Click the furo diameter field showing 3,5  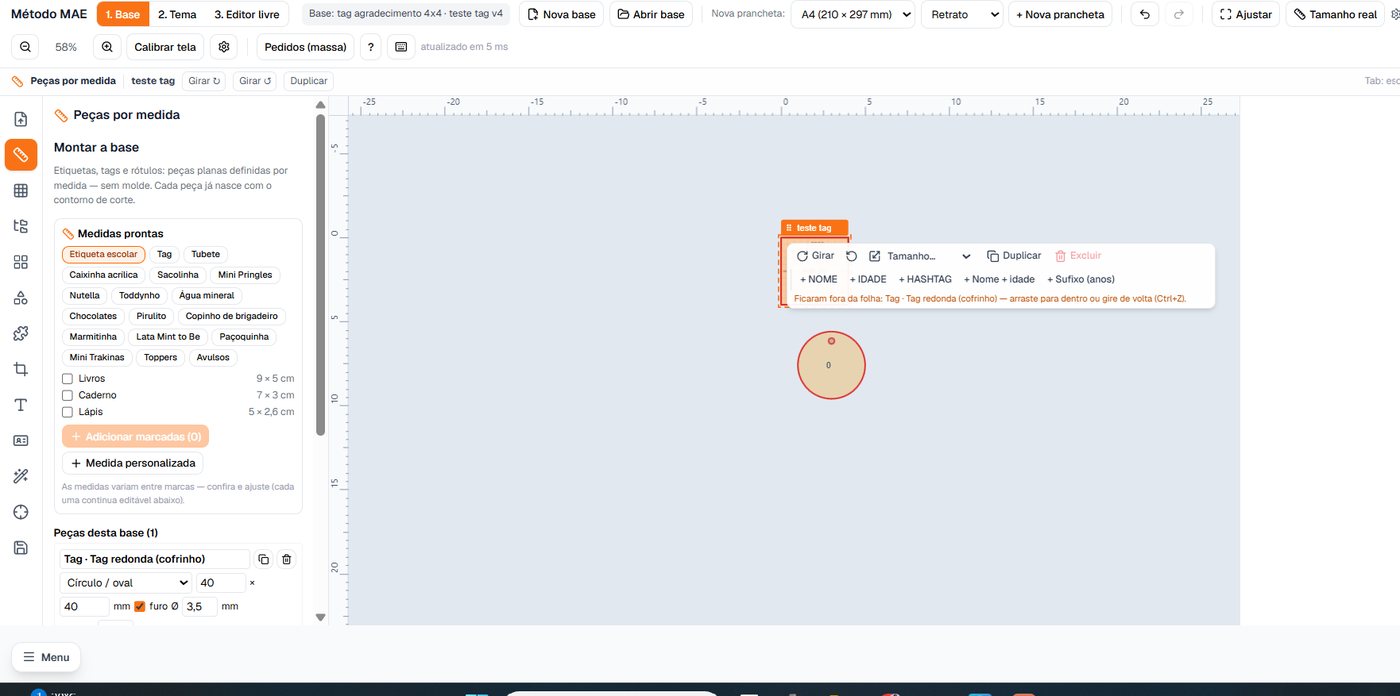tap(200, 606)
